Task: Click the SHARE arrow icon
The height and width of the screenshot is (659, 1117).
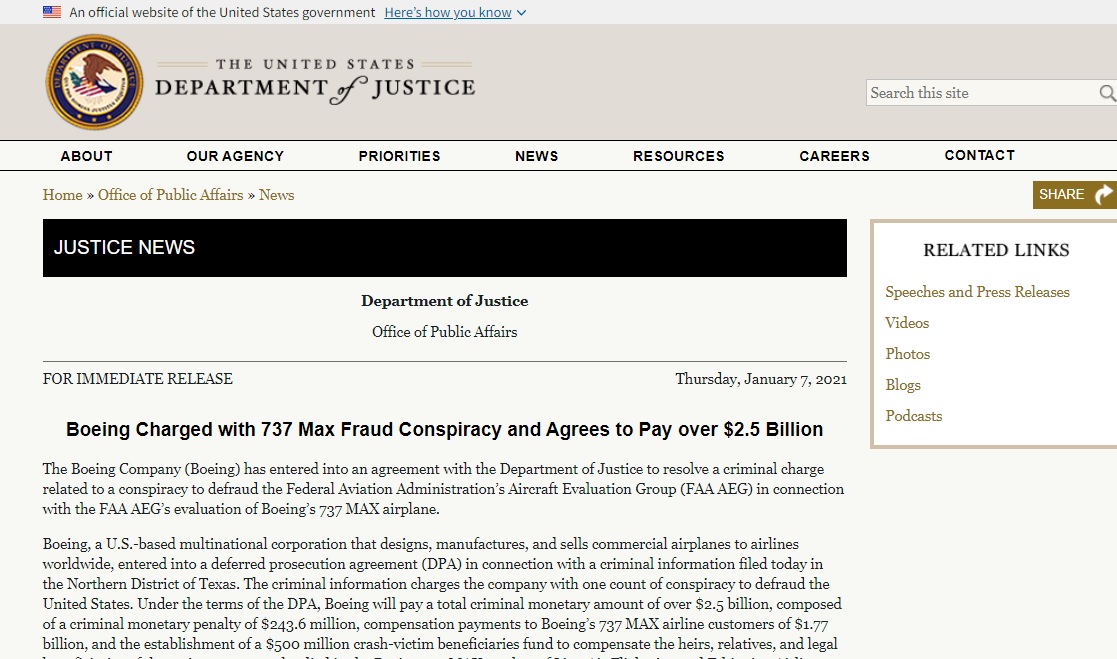Action: point(1103,194)
